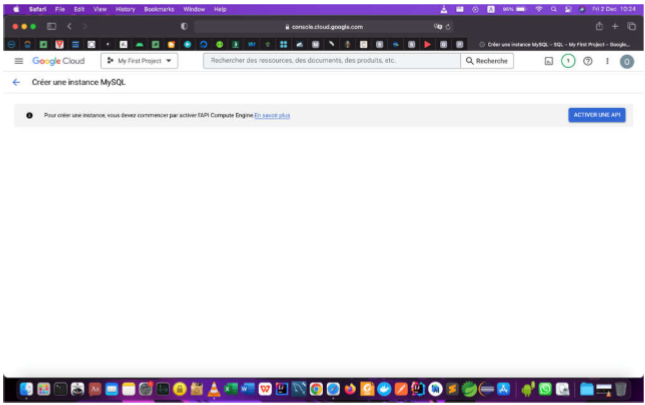Open Microsoft Word from the Dock
The image size is (645, 405).
click(248, 389)
